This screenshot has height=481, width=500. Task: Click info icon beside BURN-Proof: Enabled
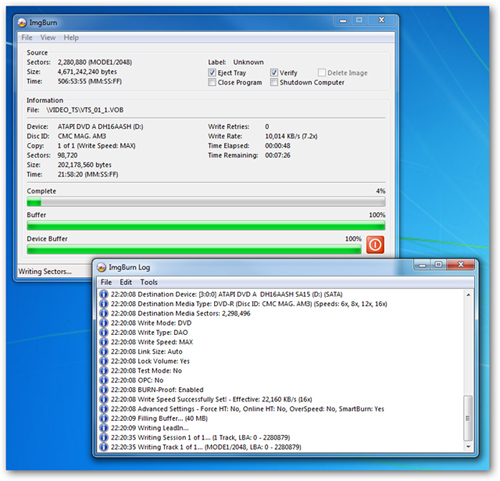pyautogui.click(x=104, y=390)
